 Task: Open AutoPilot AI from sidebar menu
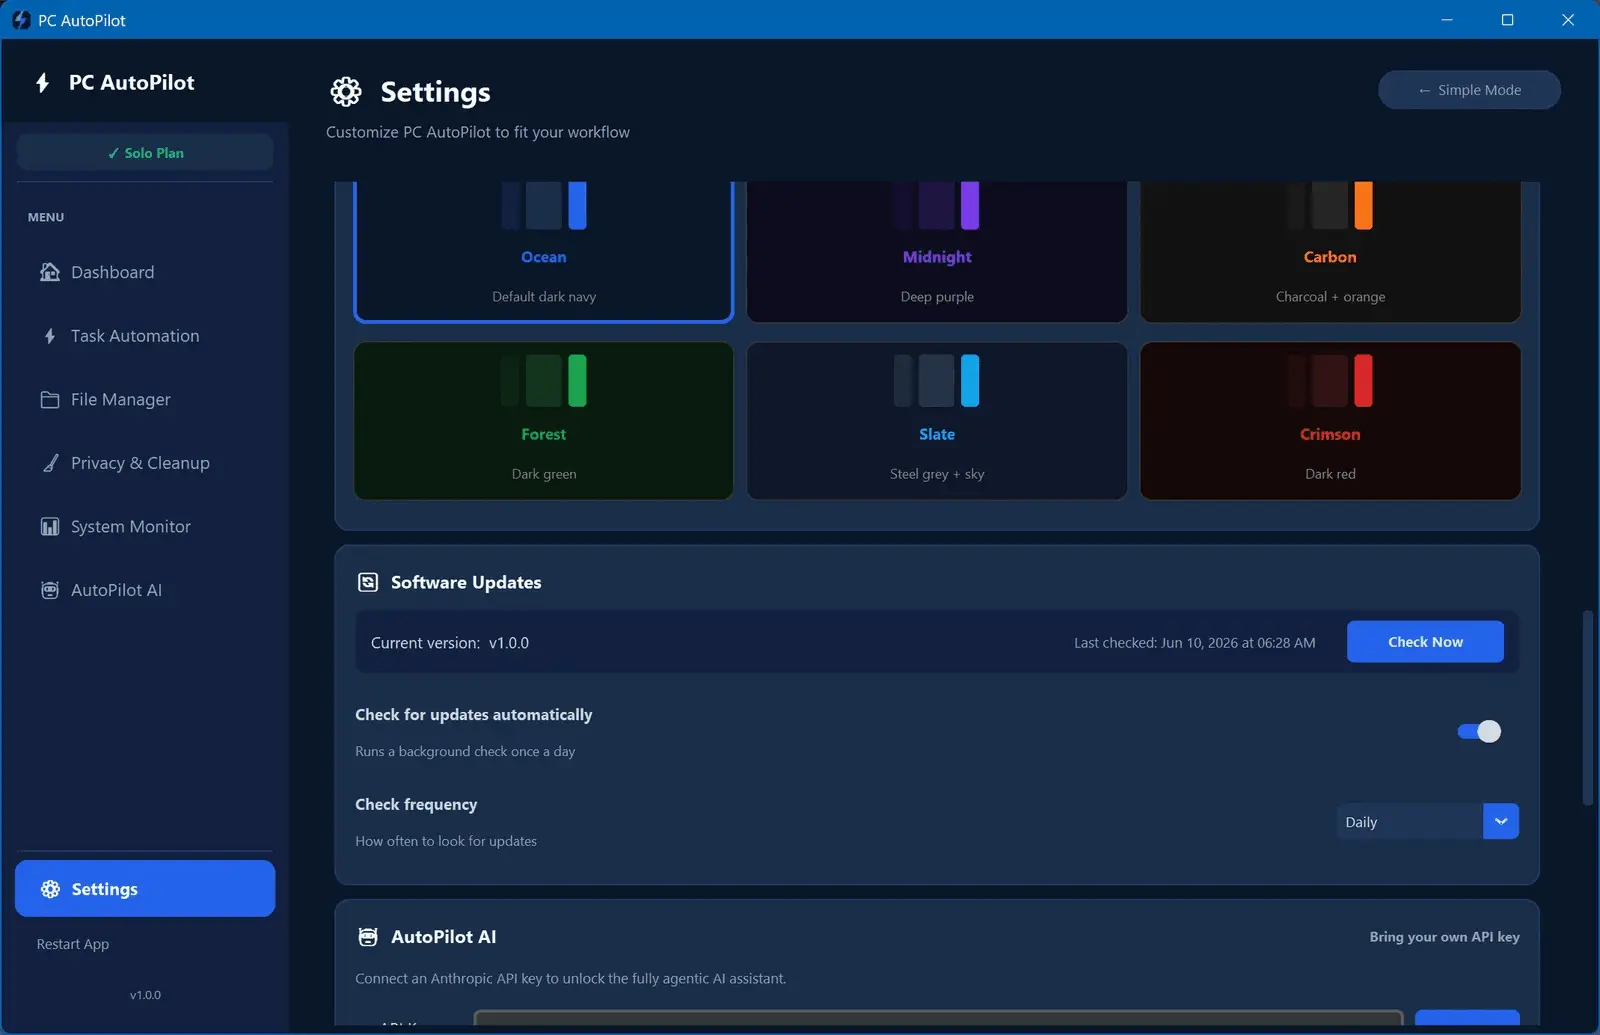click(x=145, y=590)
